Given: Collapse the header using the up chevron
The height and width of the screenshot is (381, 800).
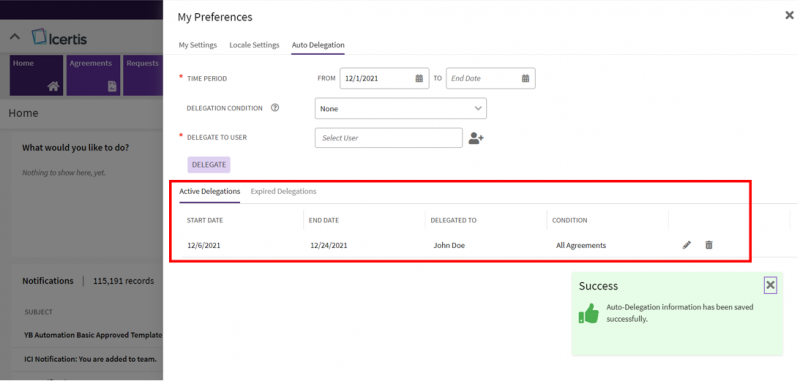Looking at the screenshot, I should (x=15, y=37).
